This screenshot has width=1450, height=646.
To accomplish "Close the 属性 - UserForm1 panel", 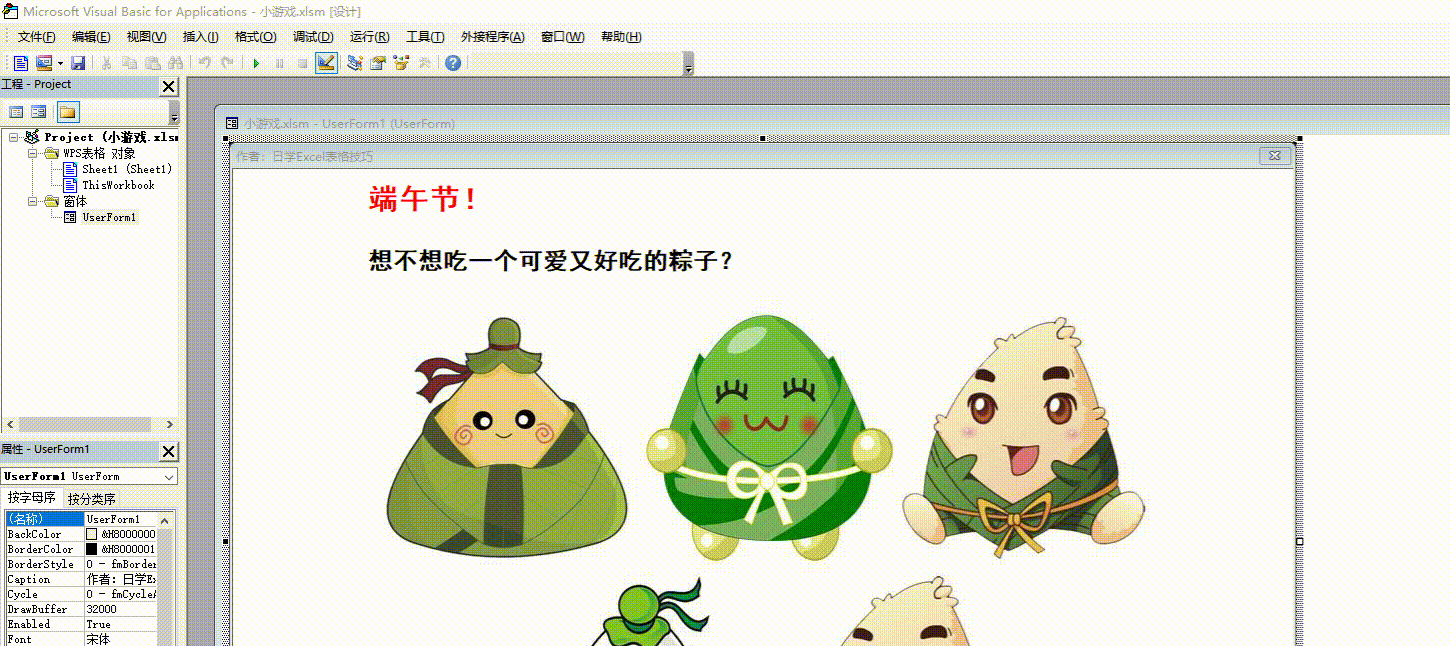I will pyautogui.click(x=168, y=452).
